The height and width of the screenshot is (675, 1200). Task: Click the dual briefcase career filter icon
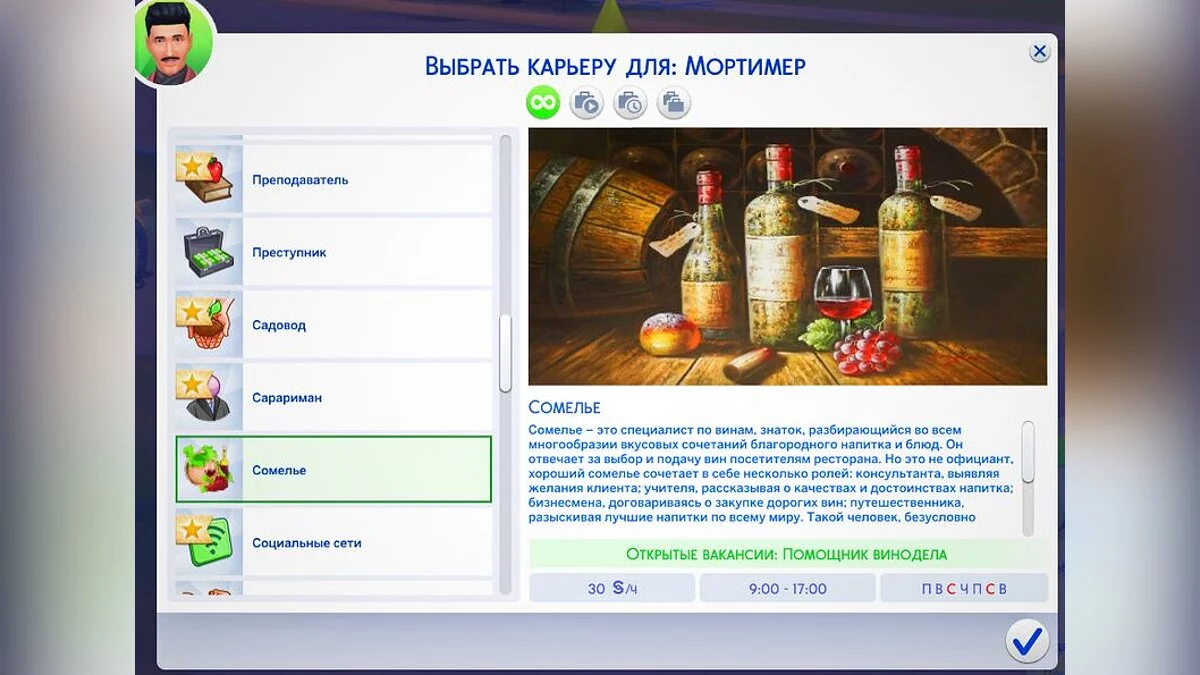673,101
